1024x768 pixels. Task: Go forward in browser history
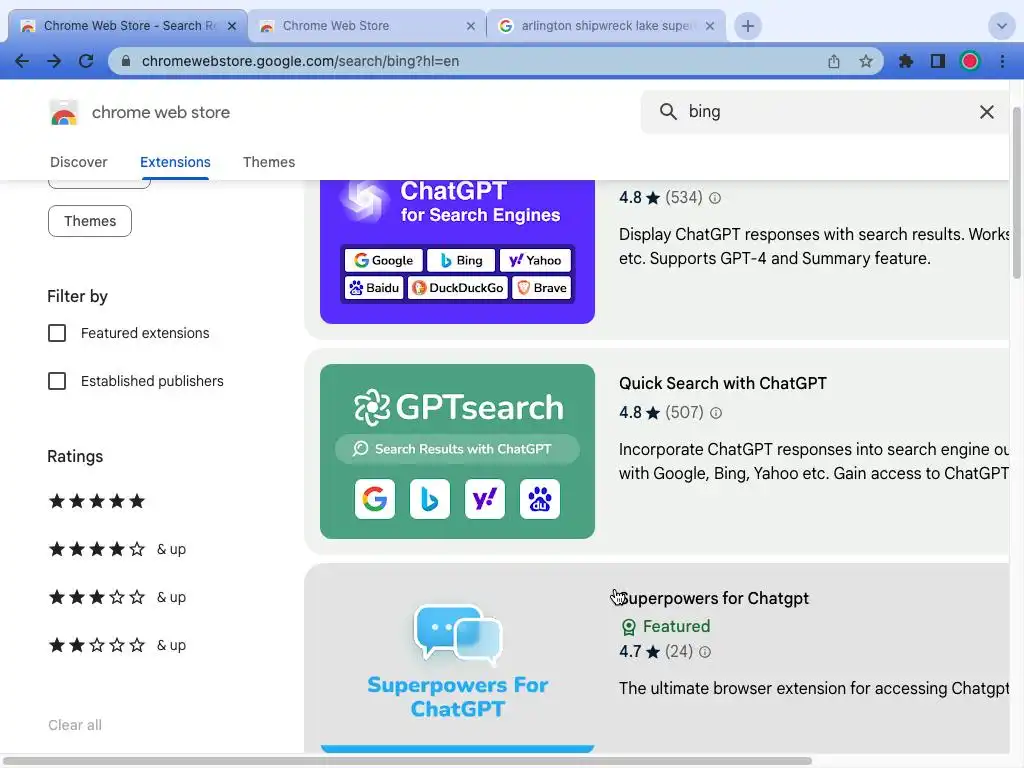[x=54, y=61]
